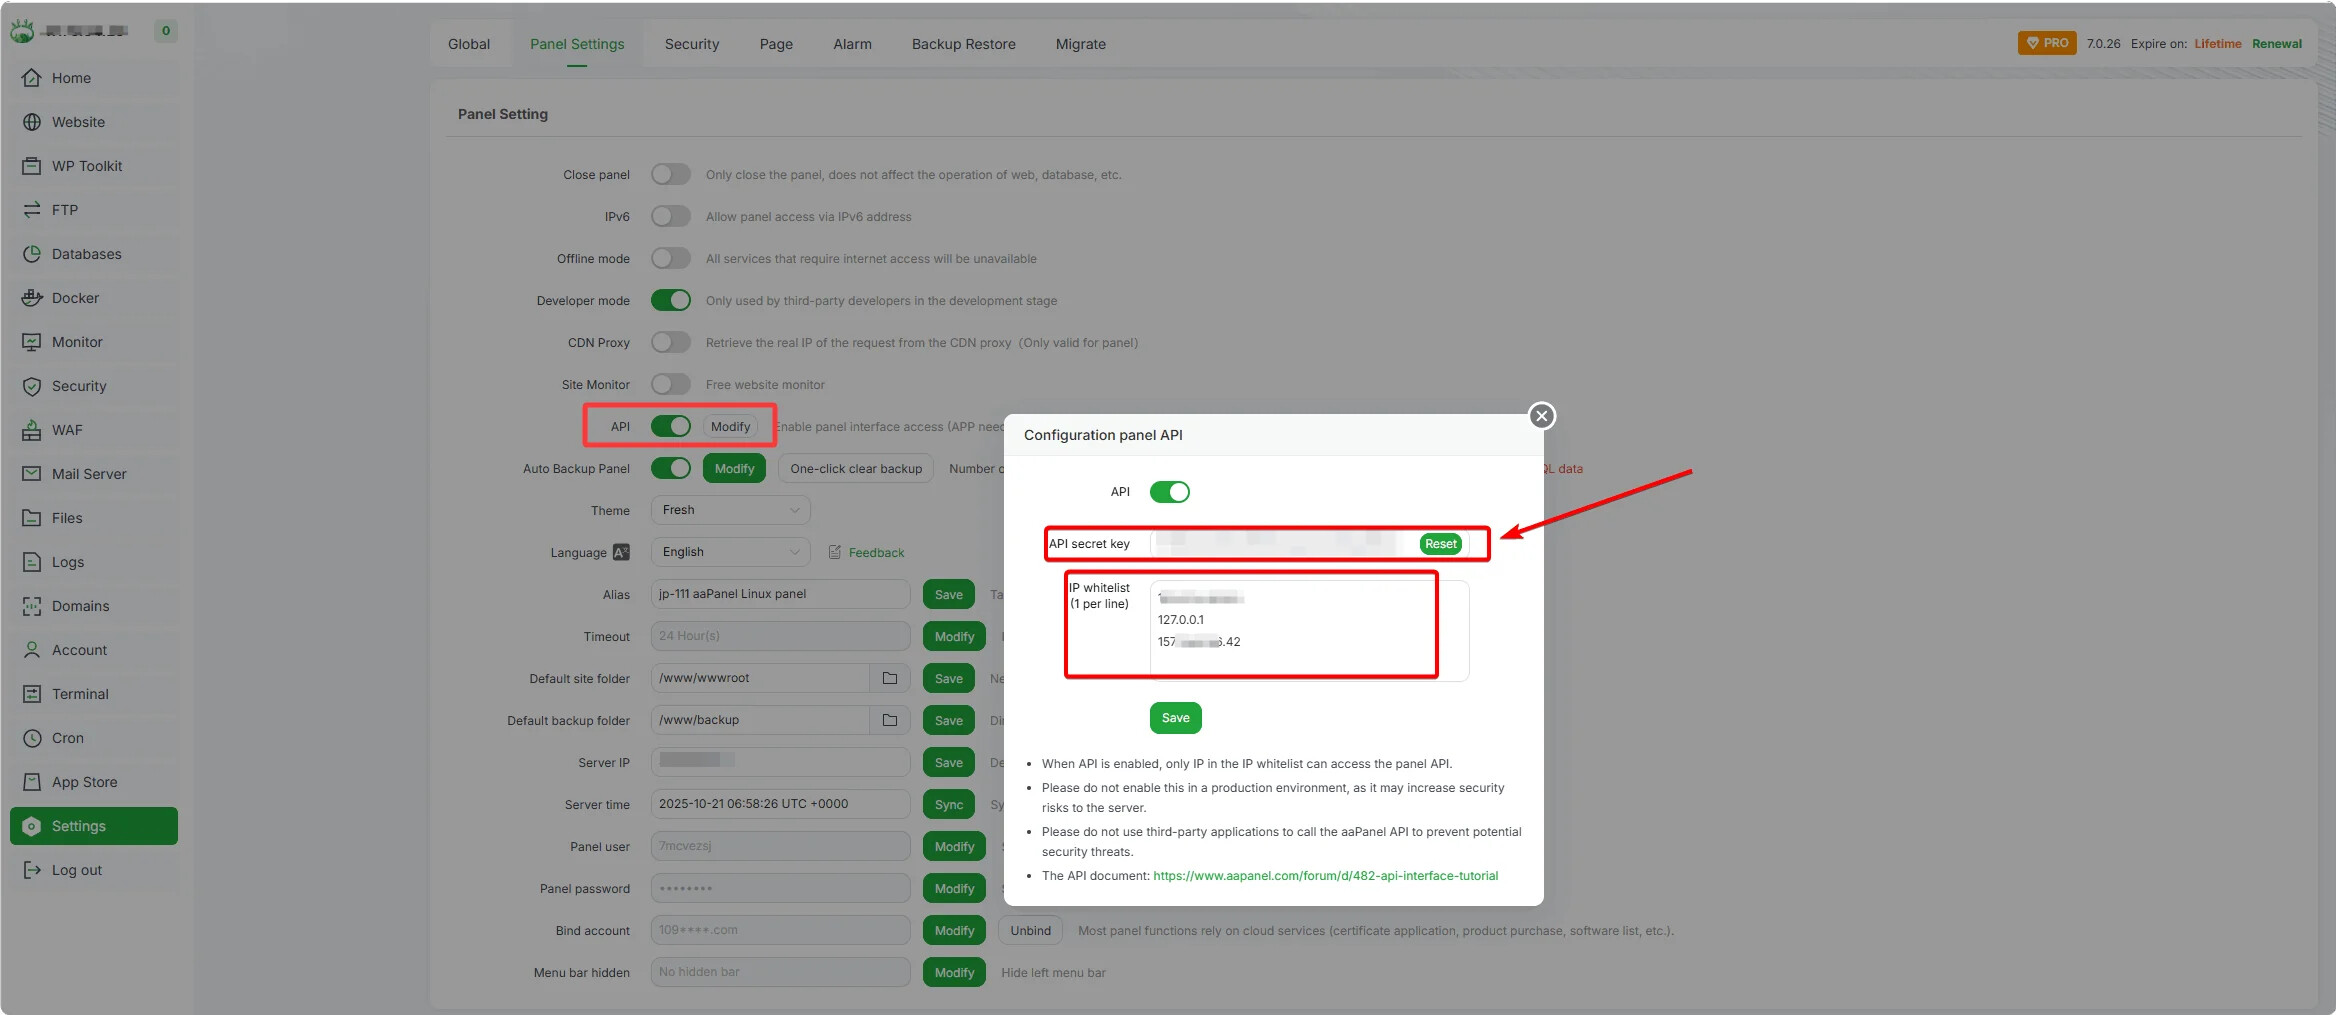This screenshot has height=1015, width=2336.
Task: Open the API document tutorial link
Action: pos(1325,876)
